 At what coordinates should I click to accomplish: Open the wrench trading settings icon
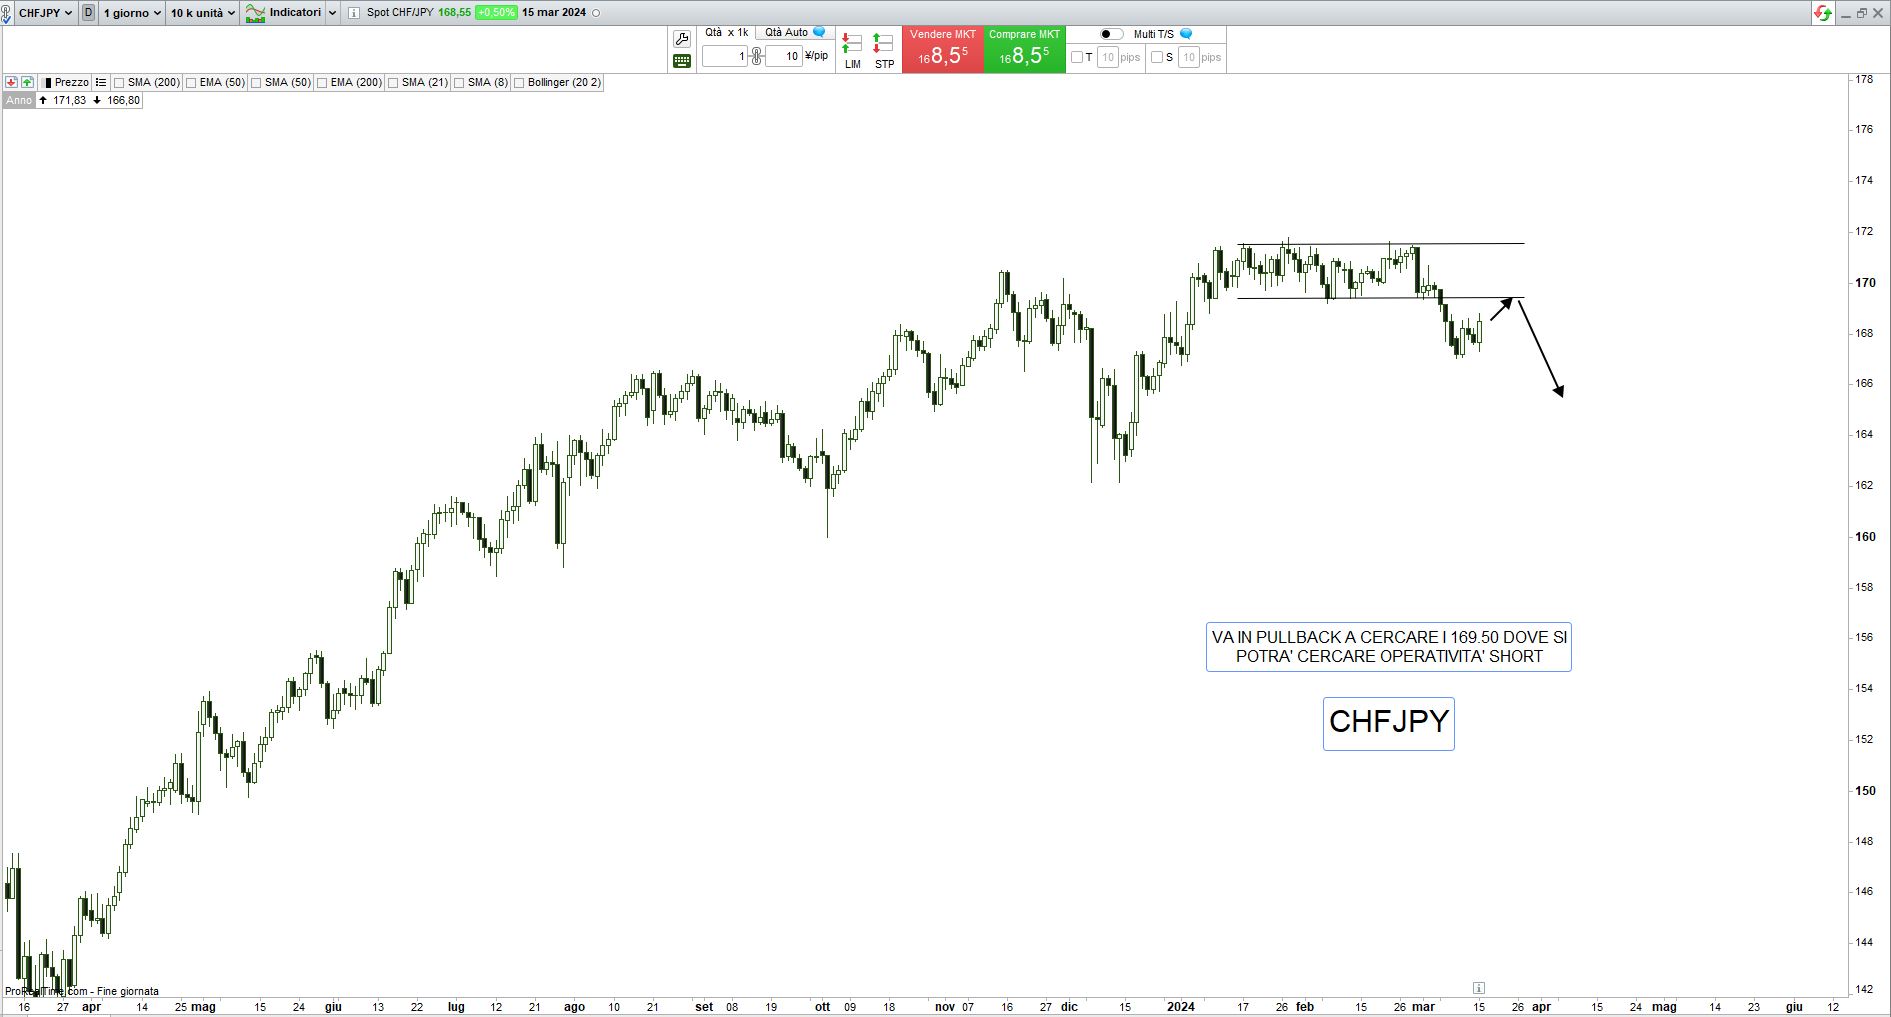(682, 39)
